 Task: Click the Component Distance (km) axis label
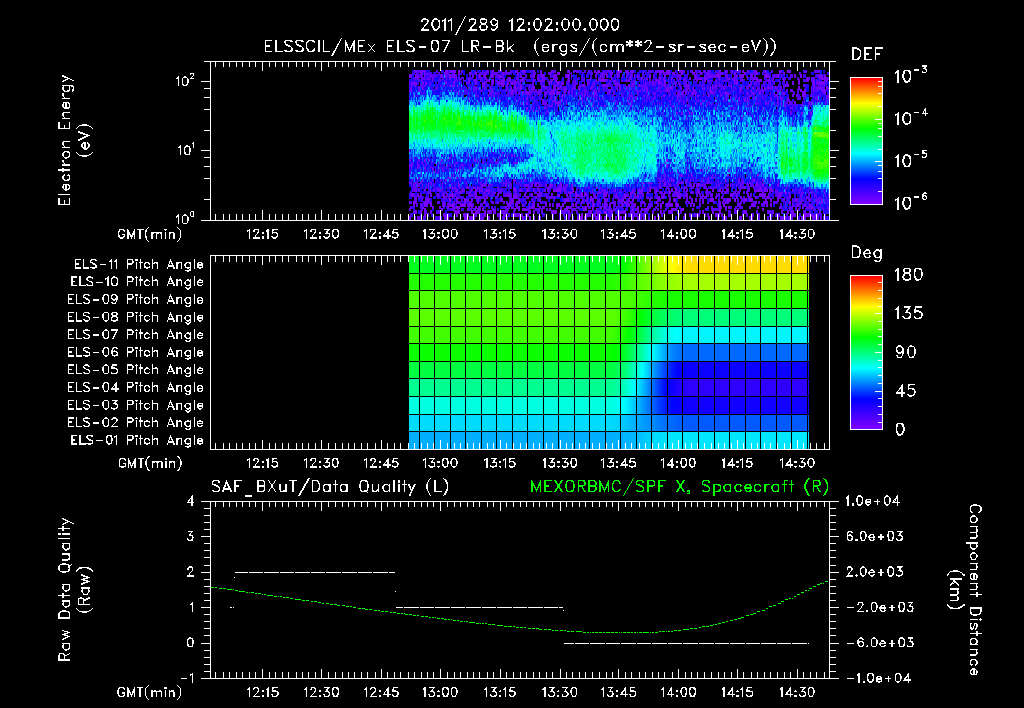[x=965, y=590]
